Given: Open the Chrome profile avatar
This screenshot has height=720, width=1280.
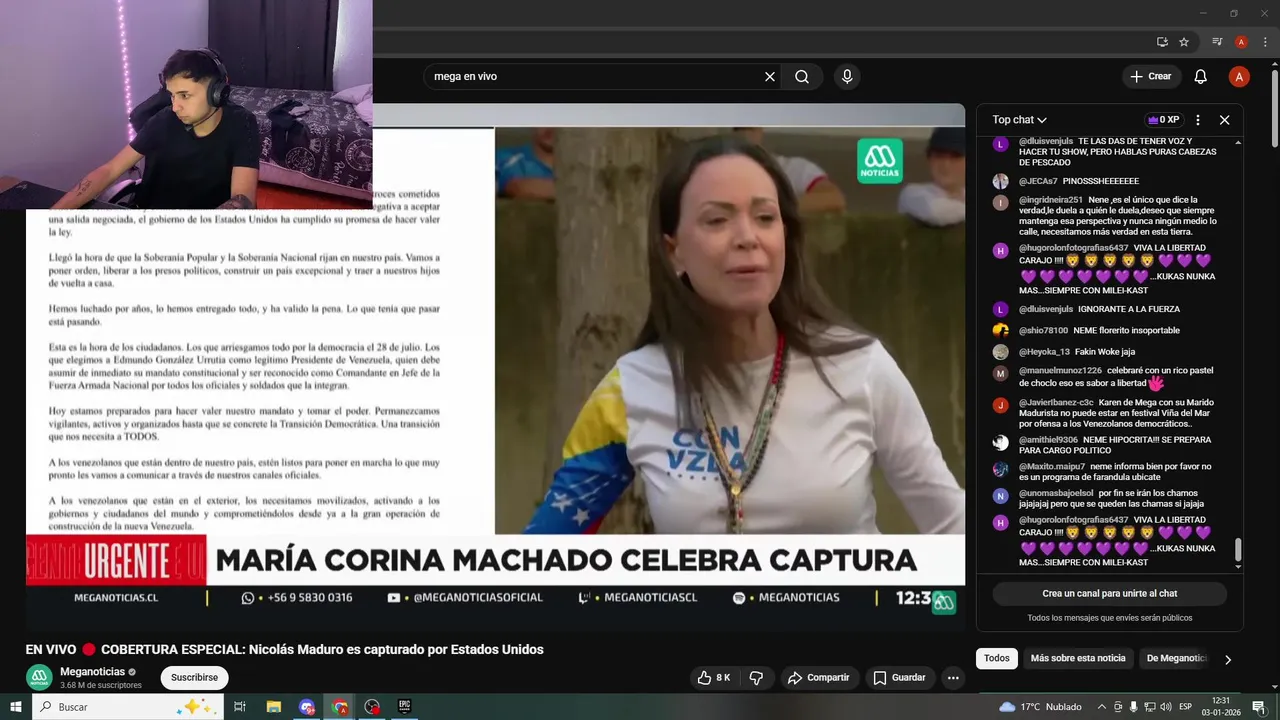Looking at the screenshot, I should 1241,42.
